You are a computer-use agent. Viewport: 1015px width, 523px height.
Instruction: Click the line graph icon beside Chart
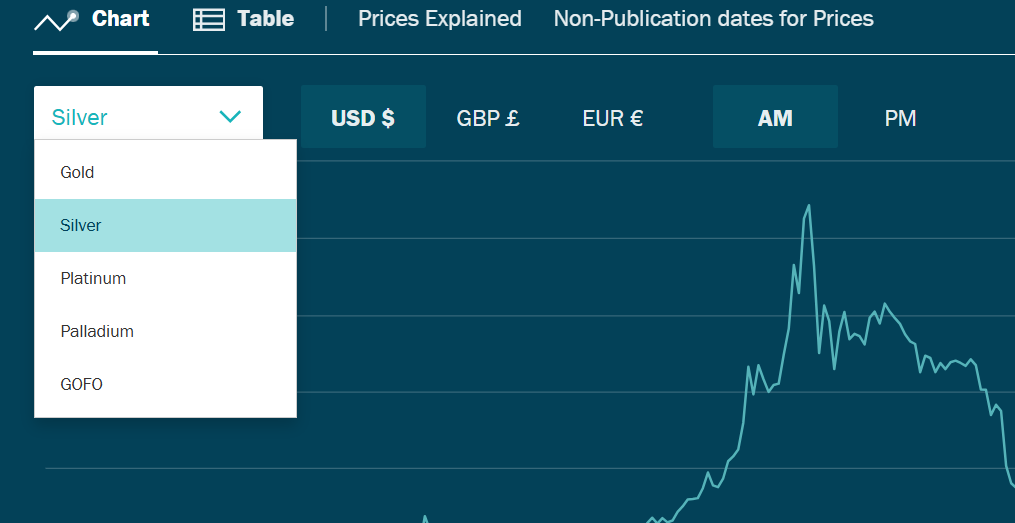pos(56,20)
